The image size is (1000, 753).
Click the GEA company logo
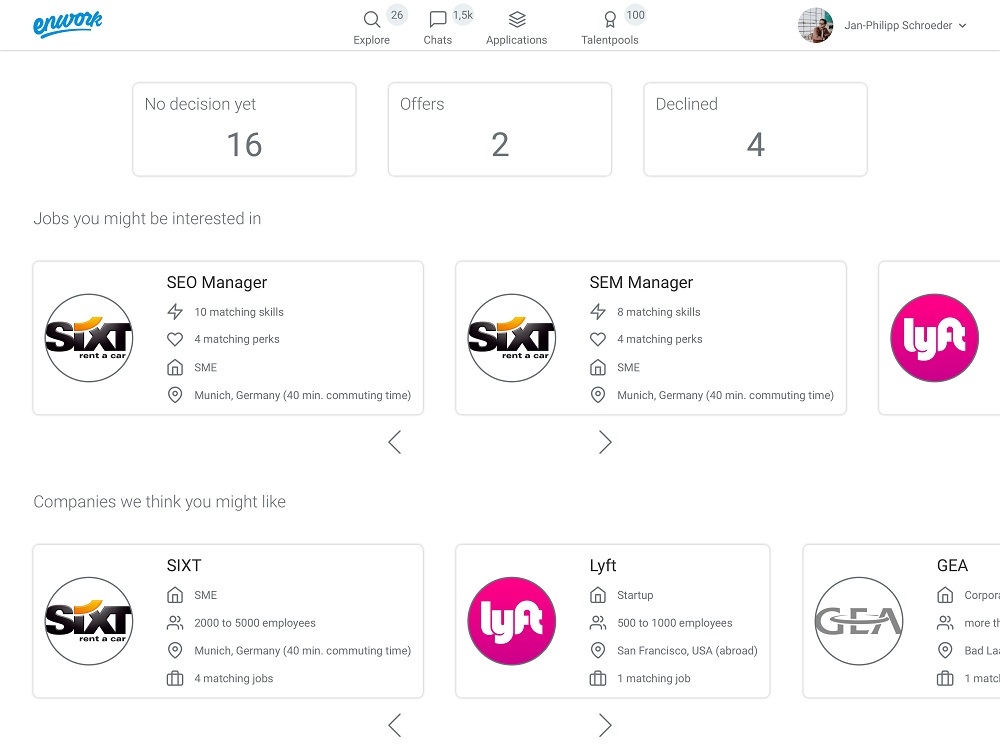859,621
